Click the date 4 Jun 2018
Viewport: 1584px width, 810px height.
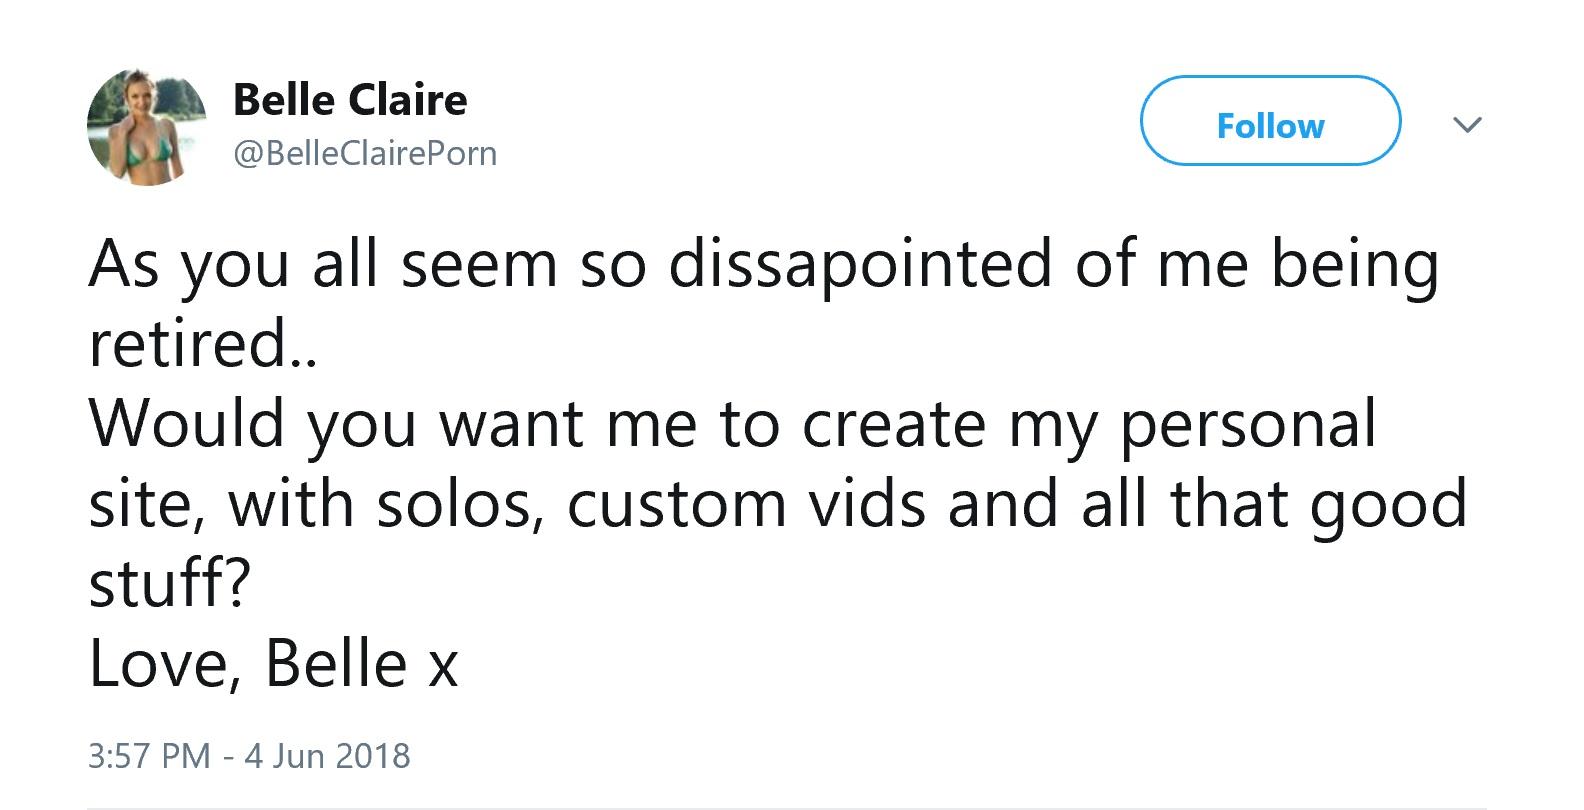(x=327, y=755)
